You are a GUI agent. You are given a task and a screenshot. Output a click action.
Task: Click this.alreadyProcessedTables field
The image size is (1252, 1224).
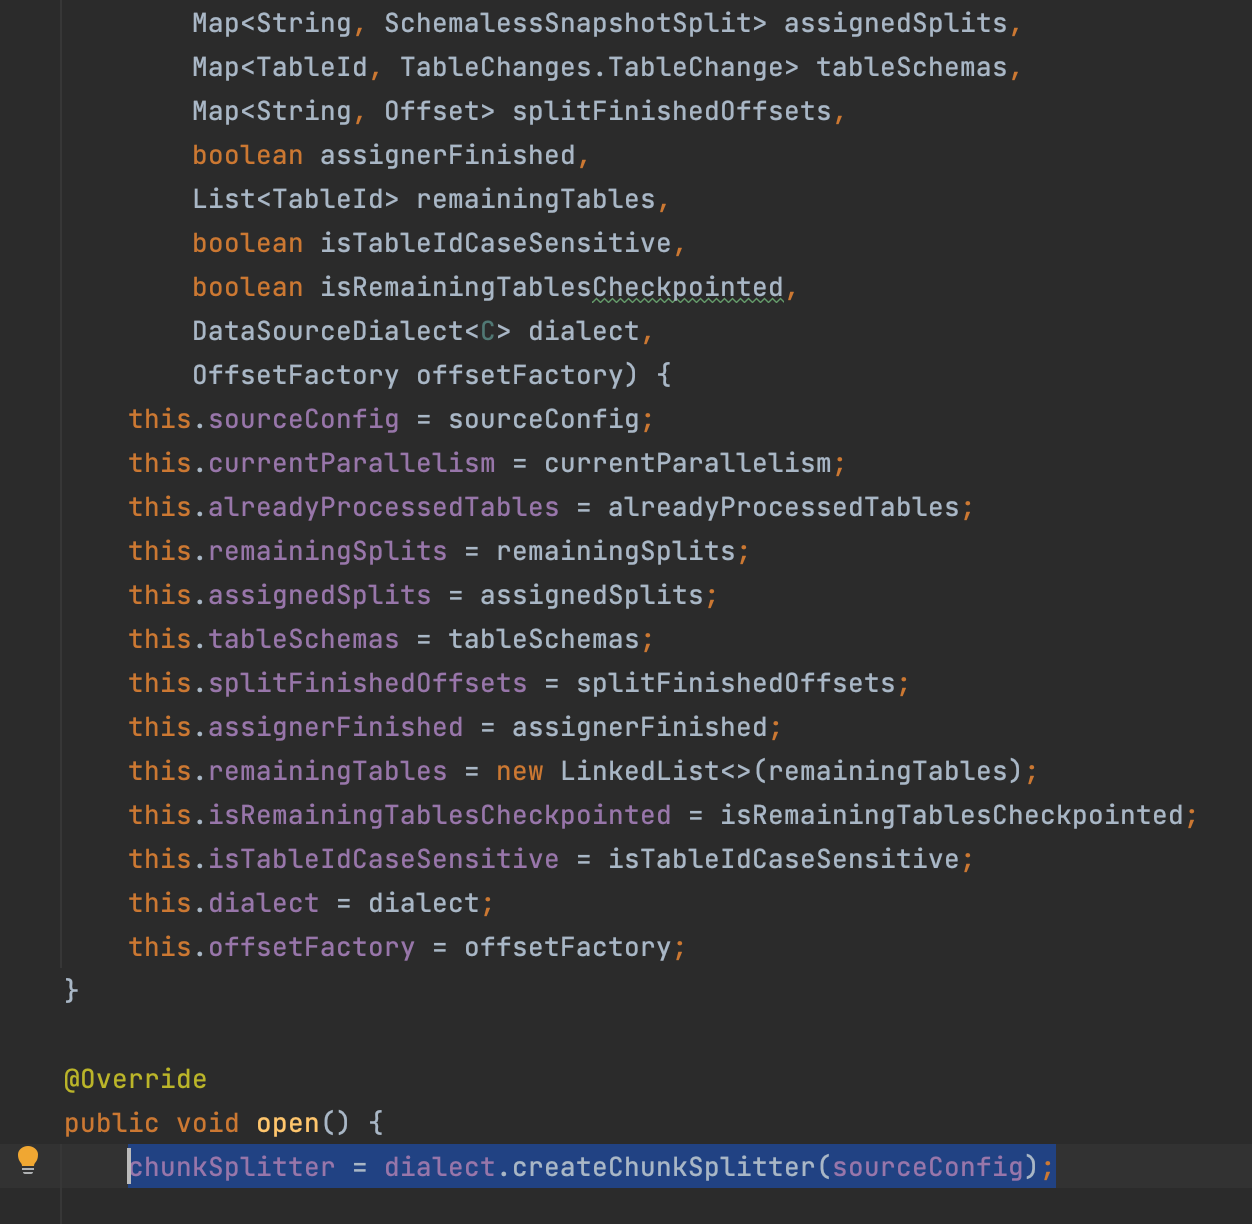coord(344,507)
